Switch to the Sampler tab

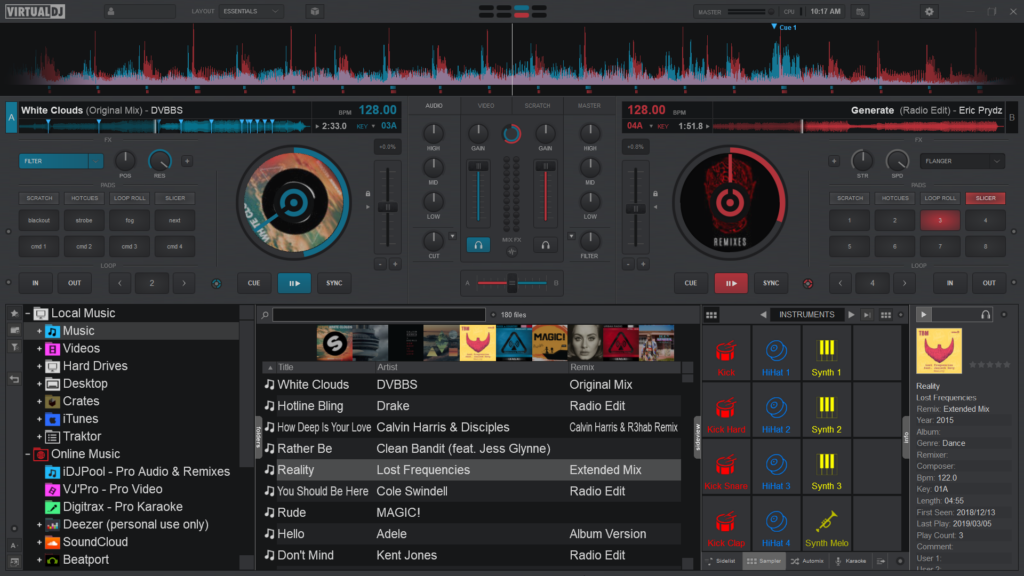(762, 561)
